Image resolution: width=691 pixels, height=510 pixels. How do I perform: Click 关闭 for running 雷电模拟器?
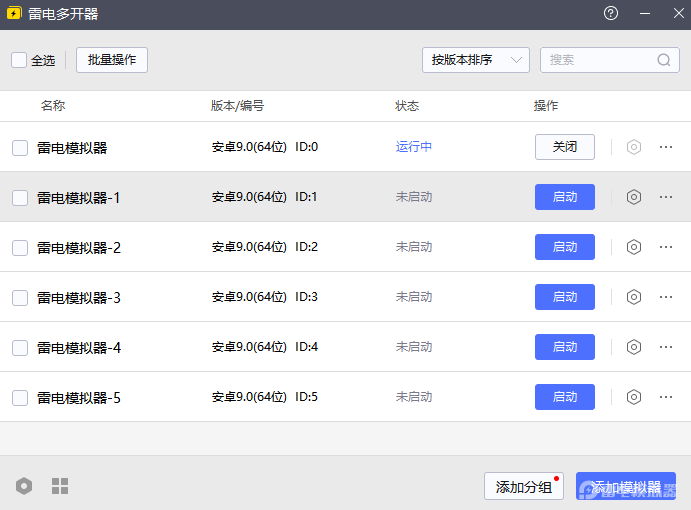[565, 147]
